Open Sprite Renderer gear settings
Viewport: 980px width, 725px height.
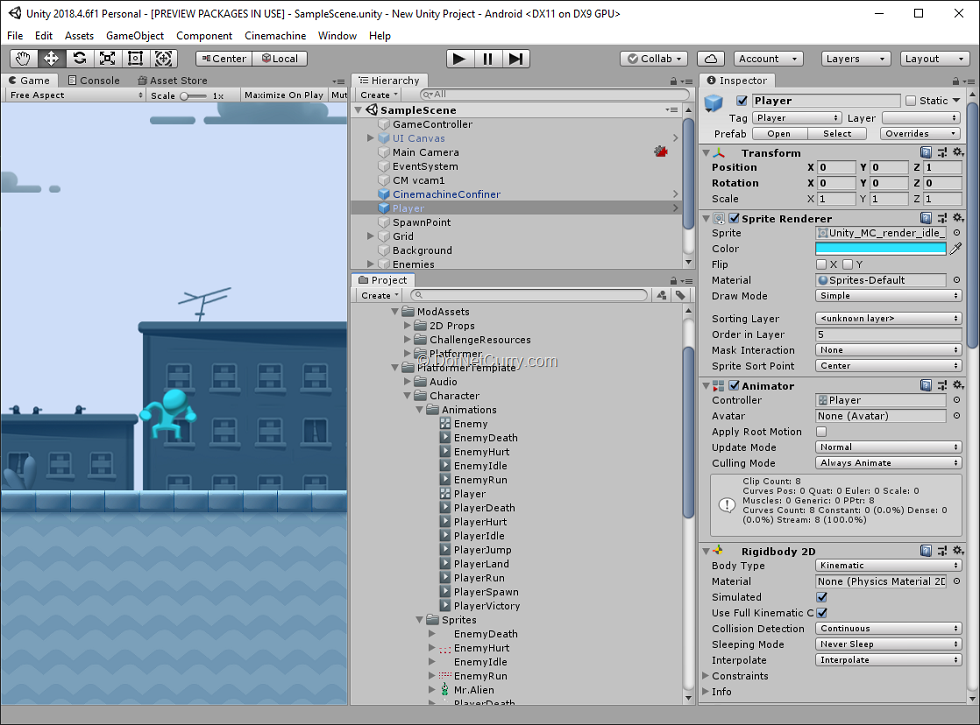coord(958,218)
